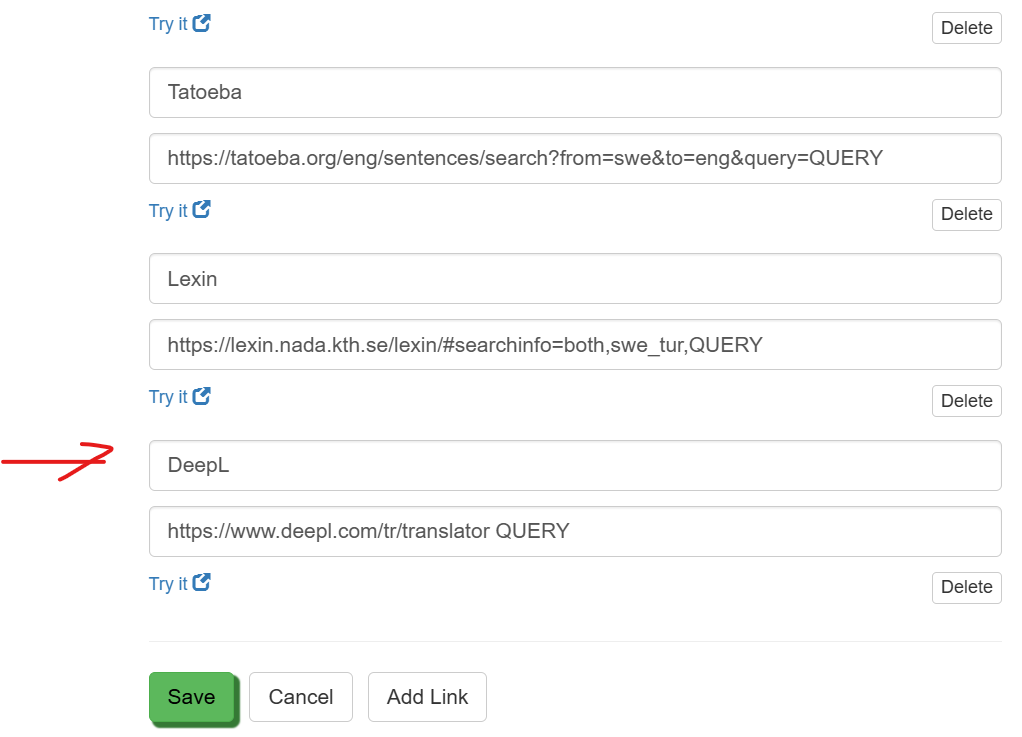Focus the Tatoeba name input field

(575, 92)
